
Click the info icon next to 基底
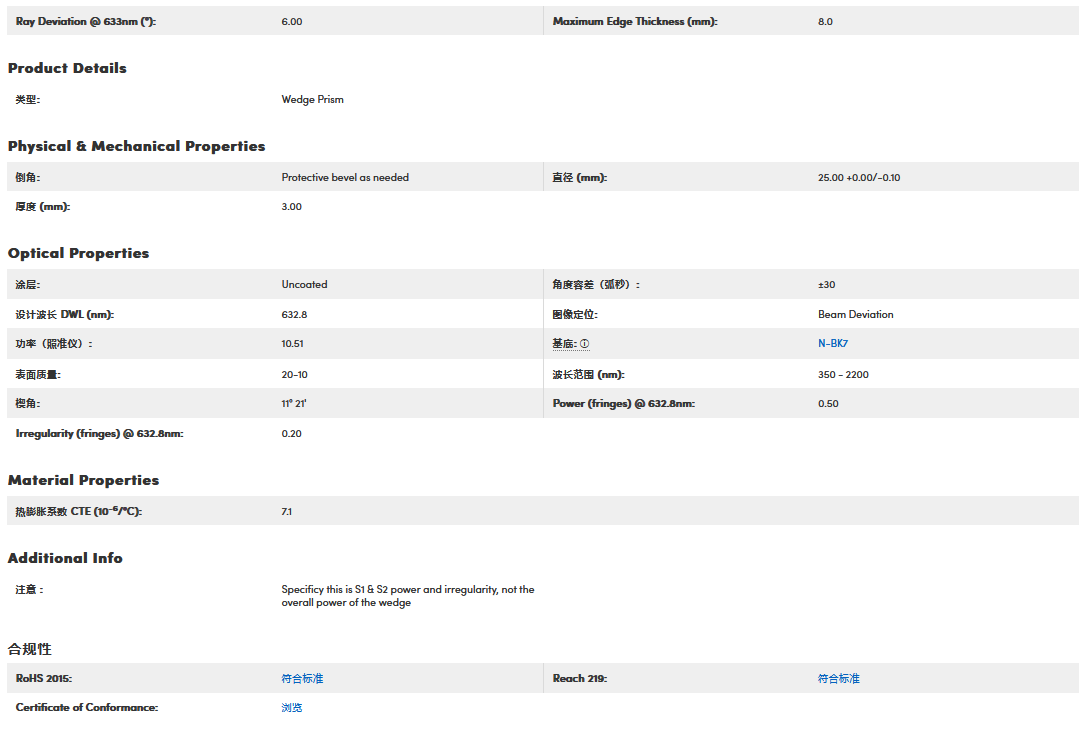pos(585,344)
